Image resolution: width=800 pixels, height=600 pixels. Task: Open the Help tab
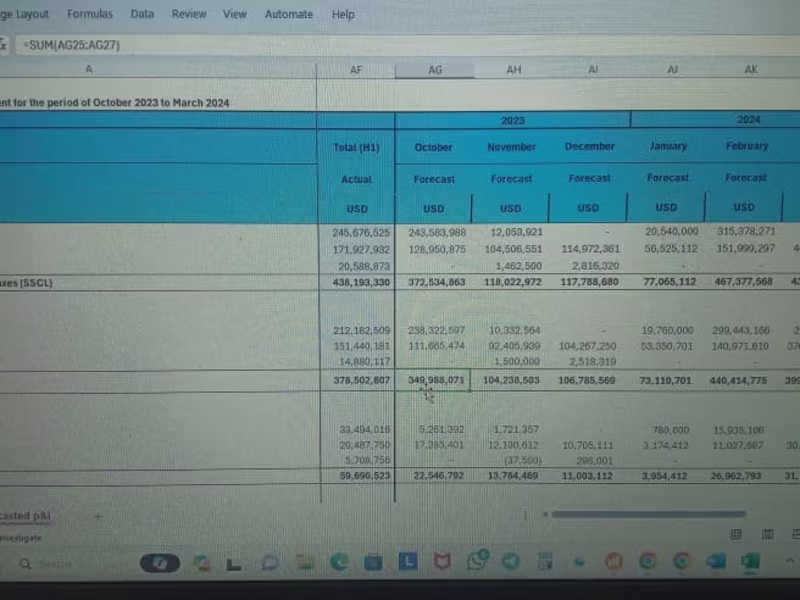point(343,14)
